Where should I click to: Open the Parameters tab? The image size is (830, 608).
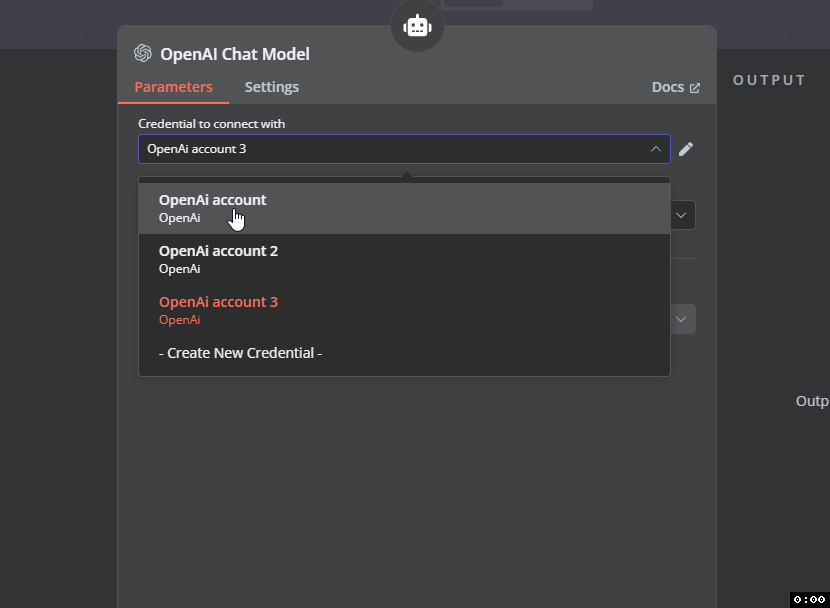point(174,87)
